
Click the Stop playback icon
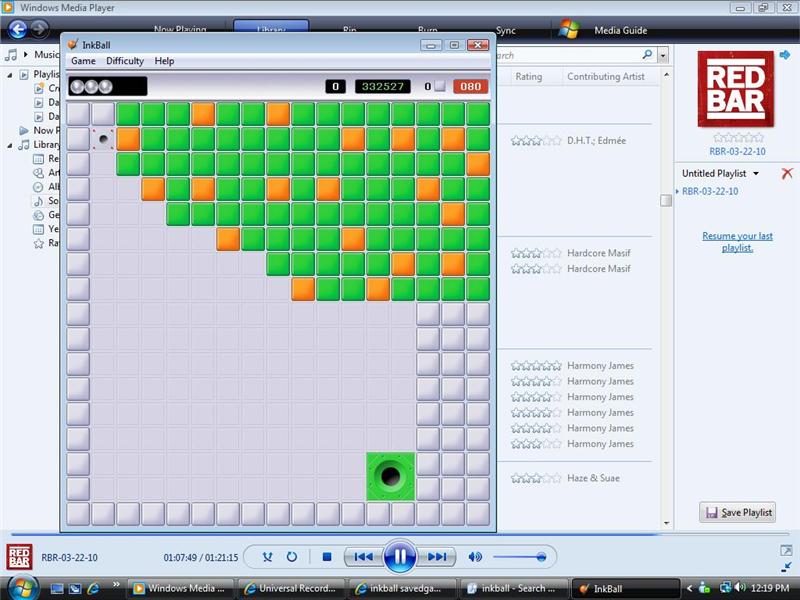point(326,556)
